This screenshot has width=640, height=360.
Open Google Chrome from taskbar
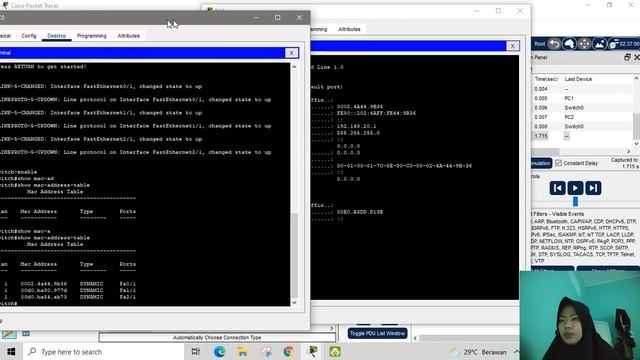click(x=289, y=352)
